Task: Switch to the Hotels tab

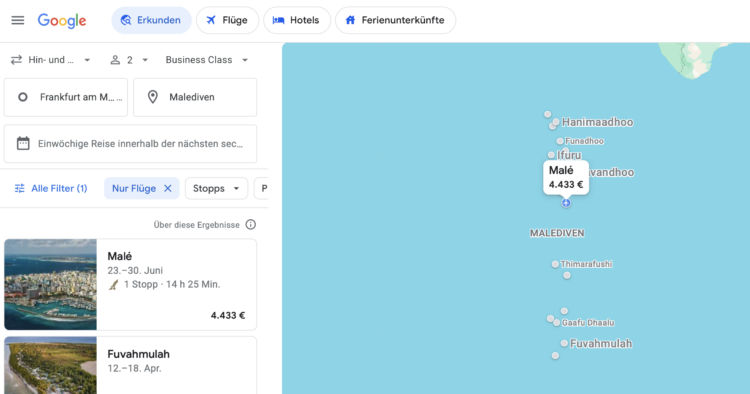Action: pyautogui.click(x=297, y=20)
